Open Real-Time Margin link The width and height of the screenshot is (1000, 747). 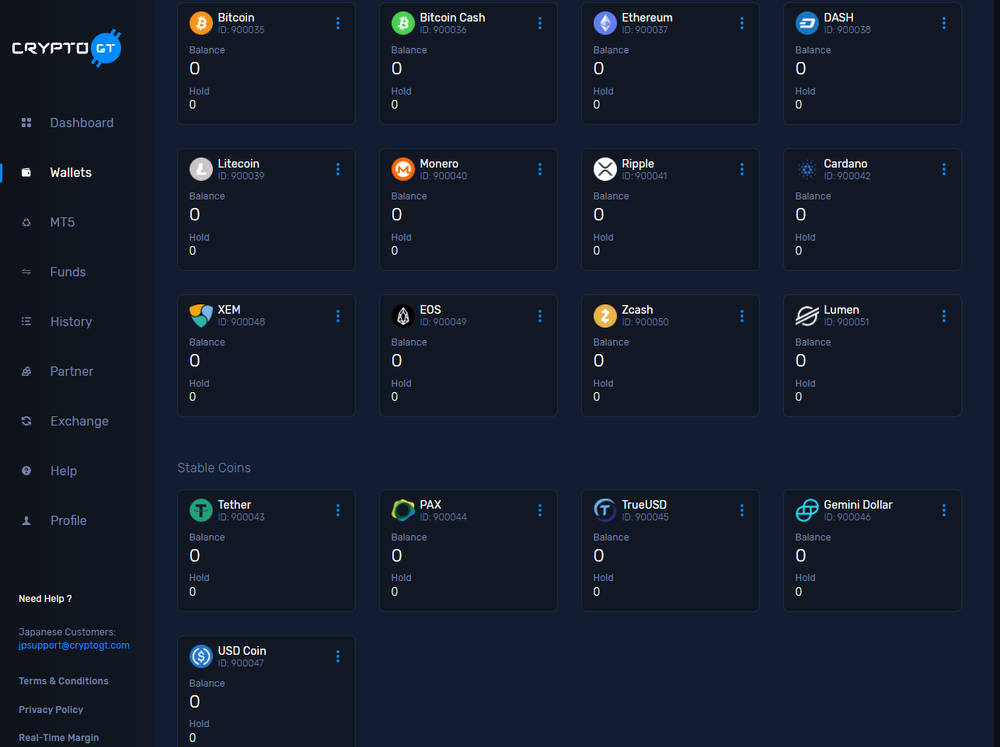[x=59, y=737]
